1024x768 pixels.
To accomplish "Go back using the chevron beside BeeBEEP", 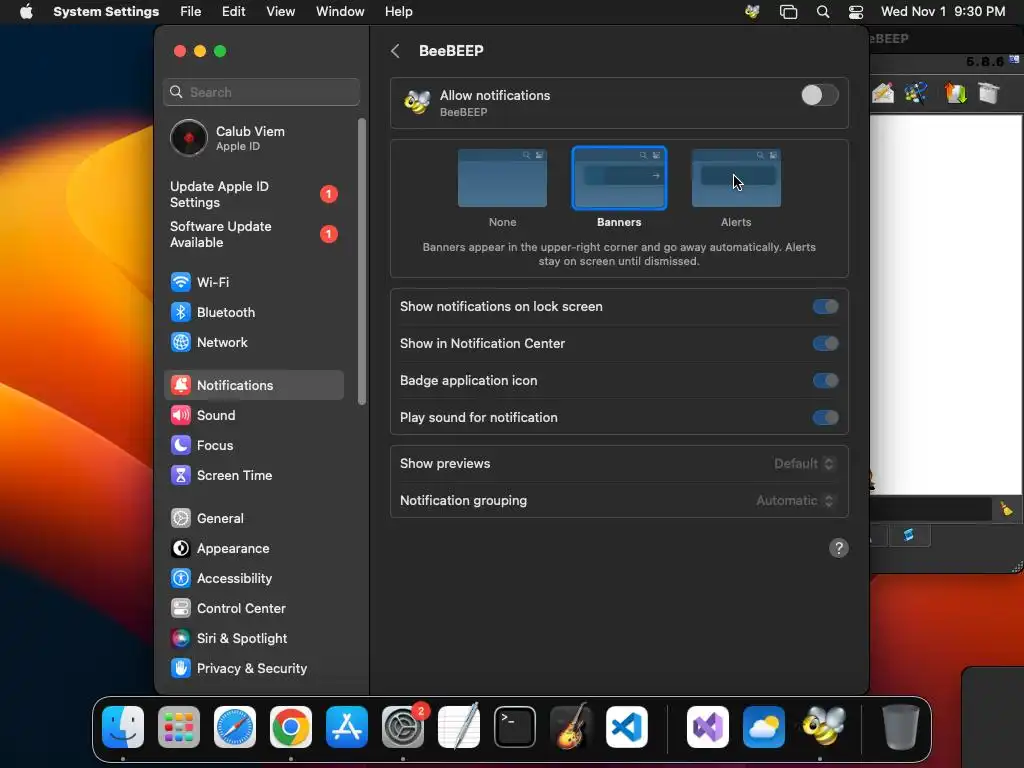I will click(x=395, y=51).
